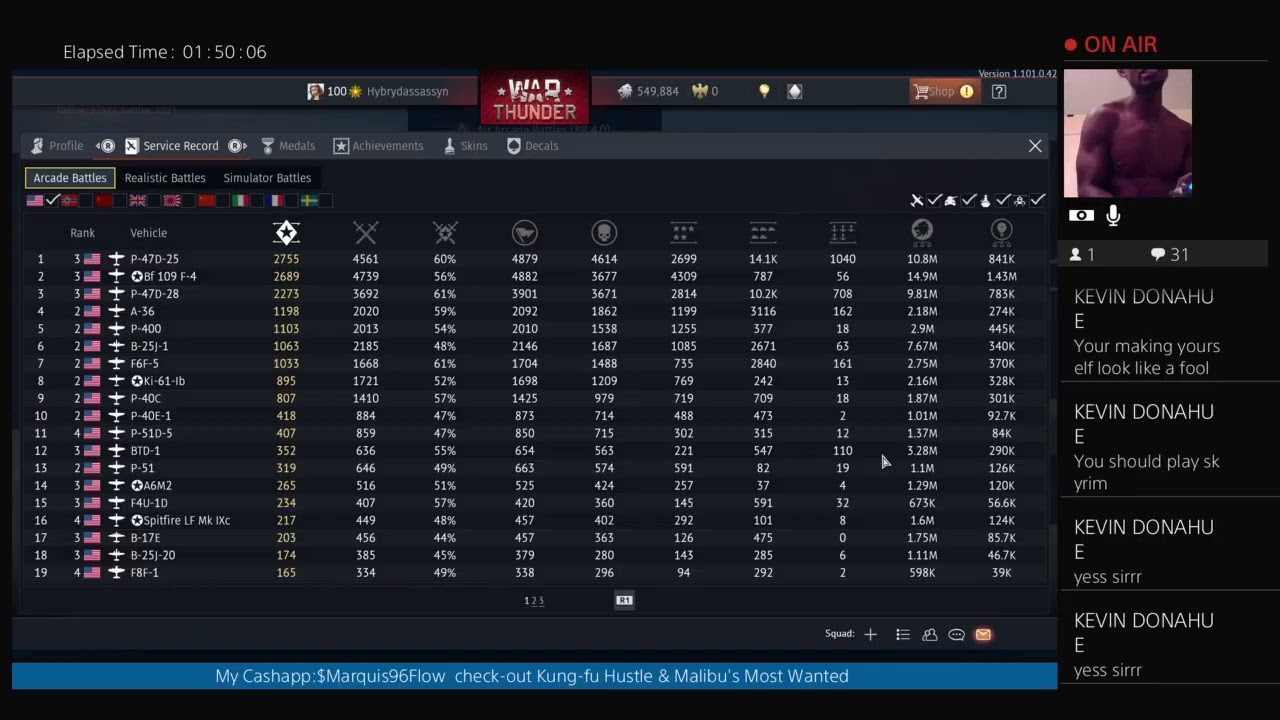The height and width of the screenshot is (720, 1280).
Task: Toggle the aircraft type filter checkbox
Action: click(934, 200)
